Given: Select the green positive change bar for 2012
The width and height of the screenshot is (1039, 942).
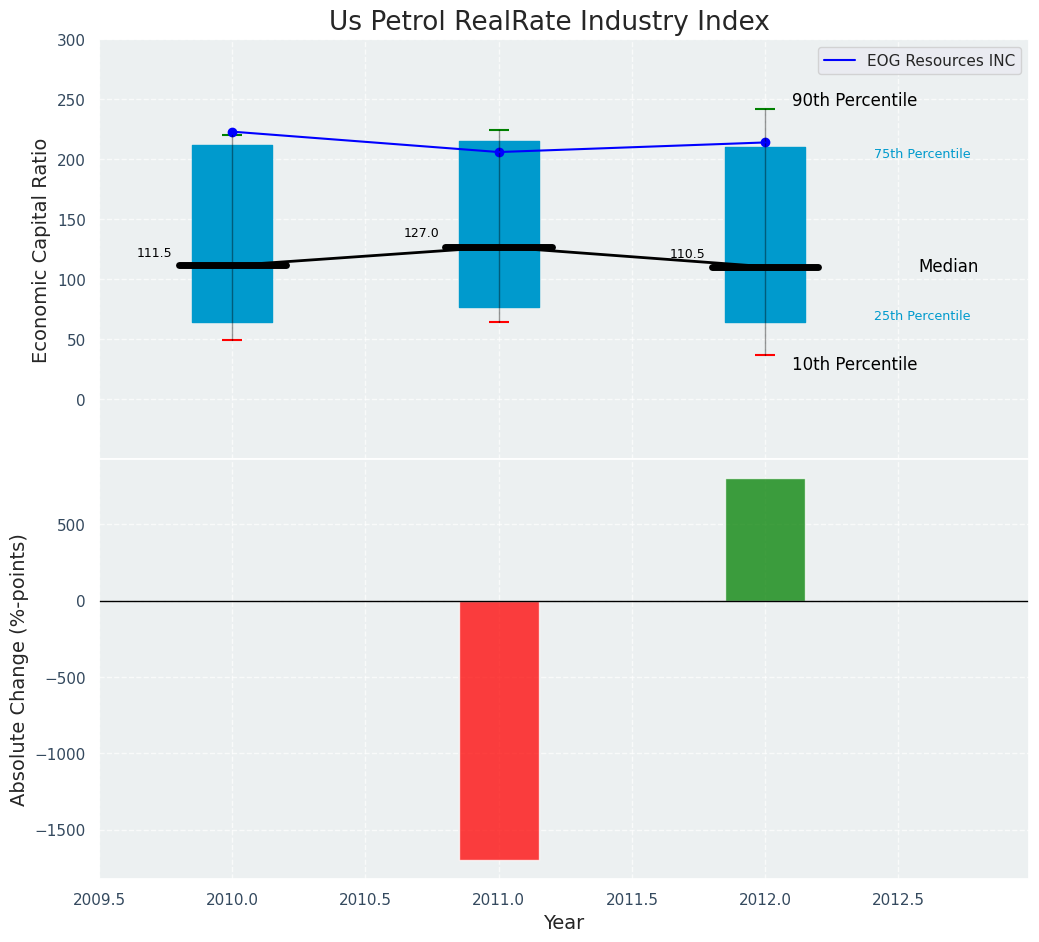Looking at the screenshot, I should [x=765, y=540].
